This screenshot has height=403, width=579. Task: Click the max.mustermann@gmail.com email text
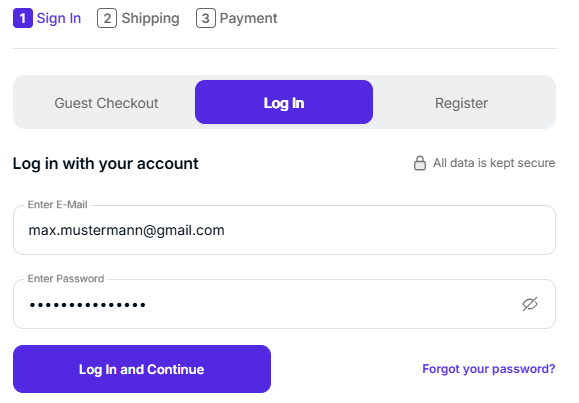pos(127,230)
